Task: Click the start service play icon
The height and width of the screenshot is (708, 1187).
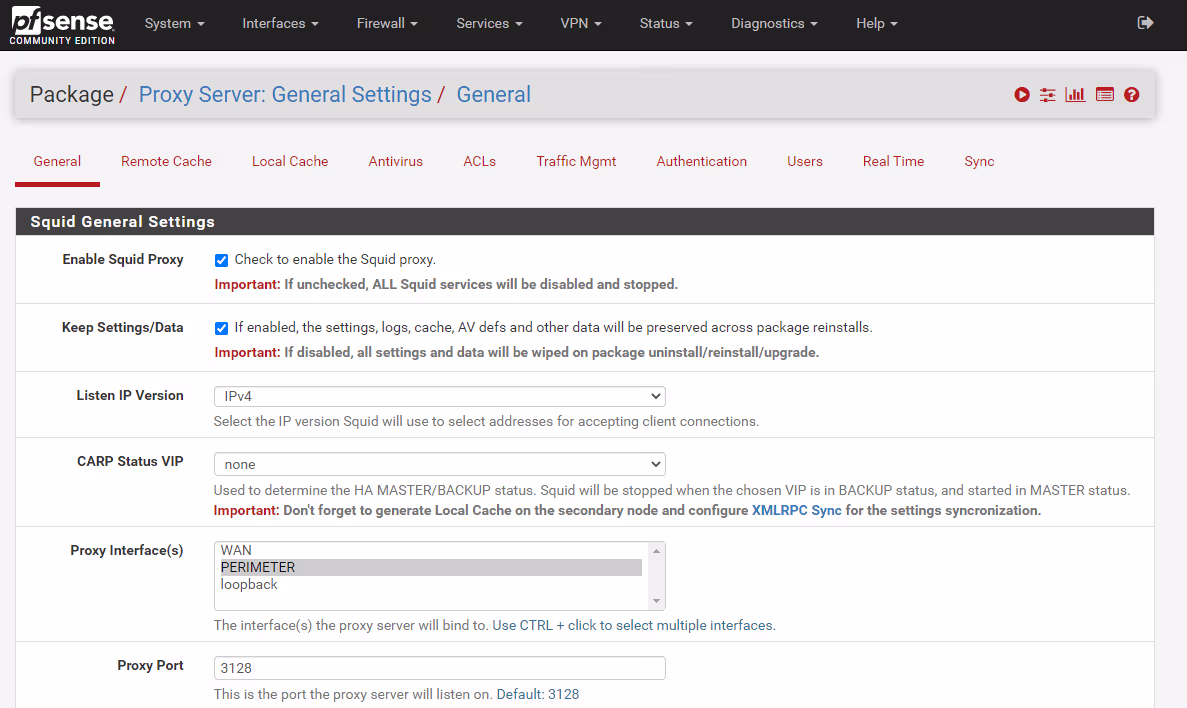Action: pos(1021,95)
